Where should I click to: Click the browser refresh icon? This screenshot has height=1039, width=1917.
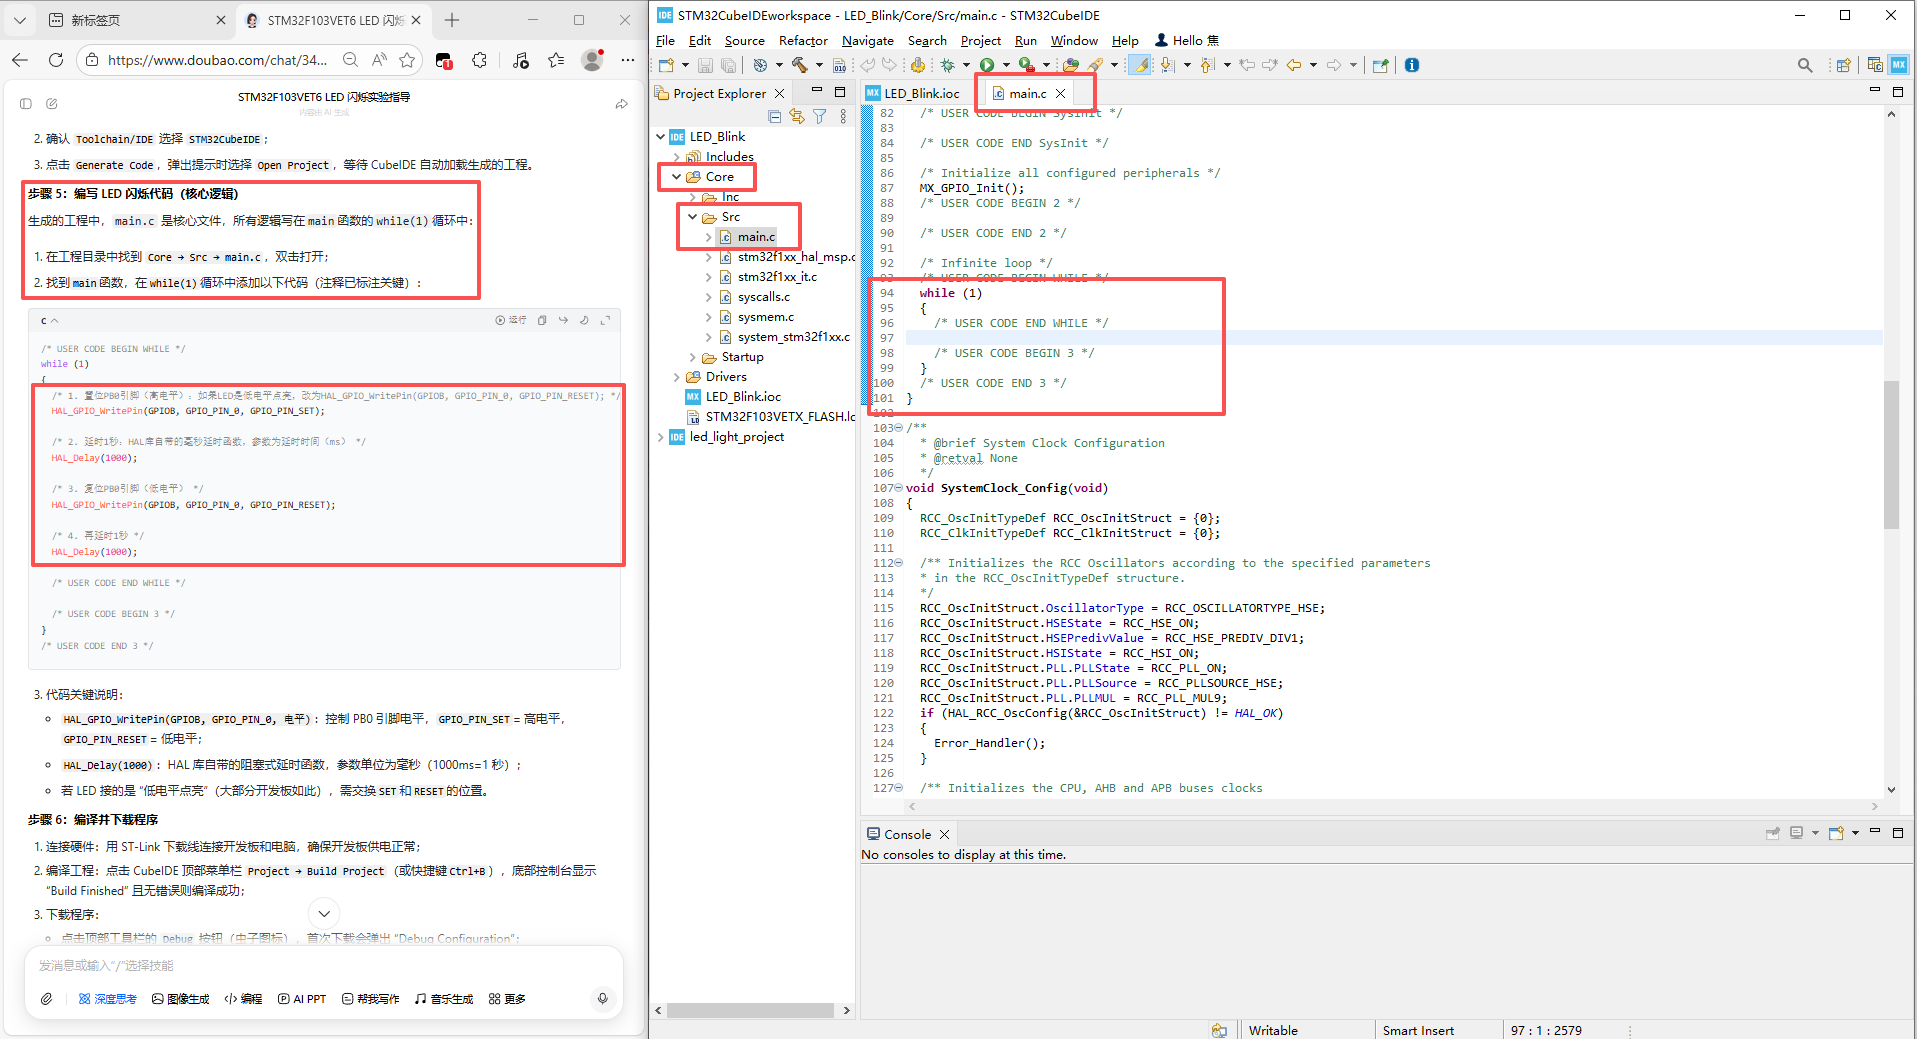click(x=56, y=60)
